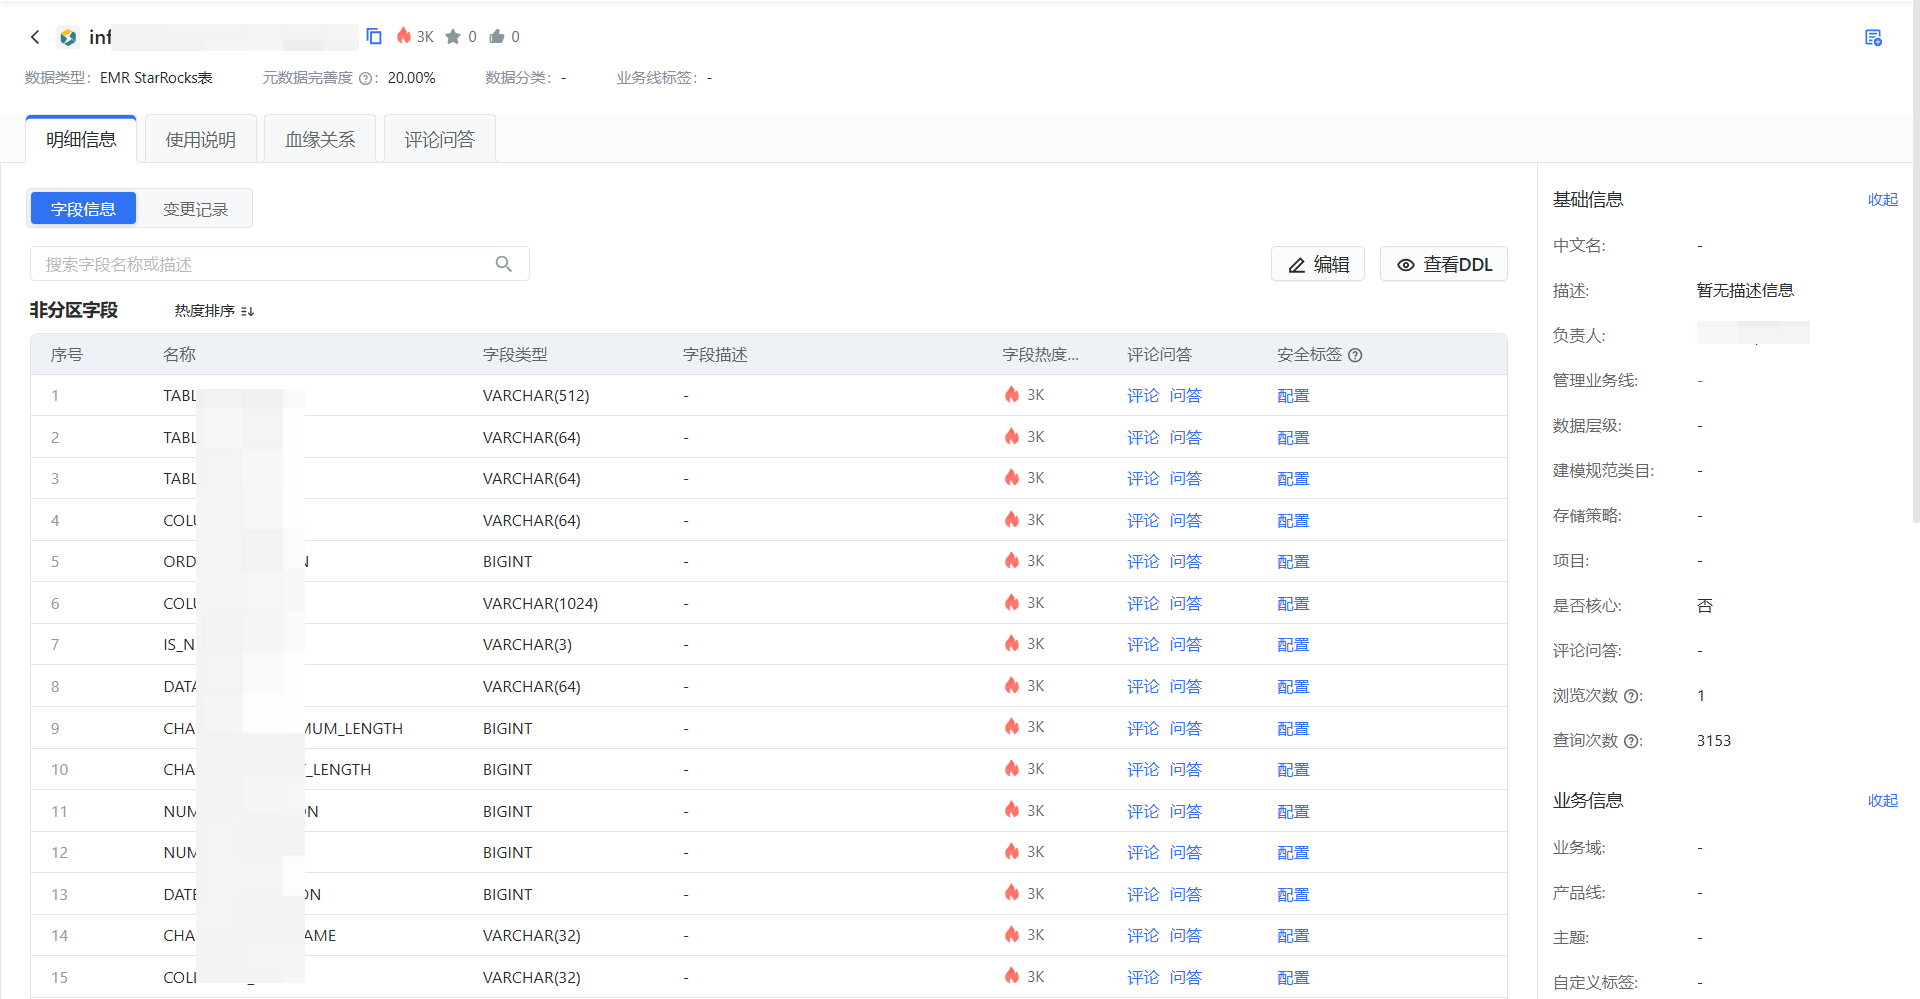The width and height of the screenshot is (1920, 999).
Task: Click 问答 link in row 14
Action: click(x=1186, y=936)
